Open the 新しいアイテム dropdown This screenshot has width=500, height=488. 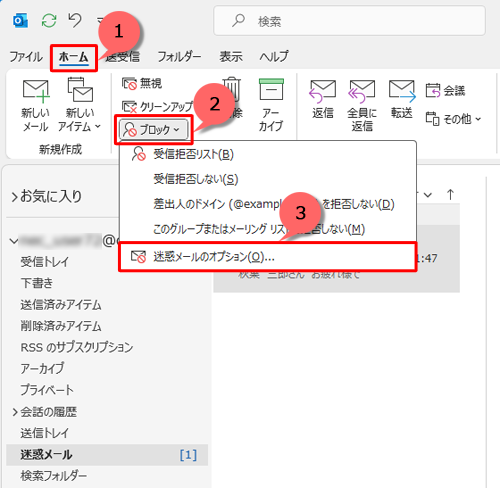click(x=79, y=105)
